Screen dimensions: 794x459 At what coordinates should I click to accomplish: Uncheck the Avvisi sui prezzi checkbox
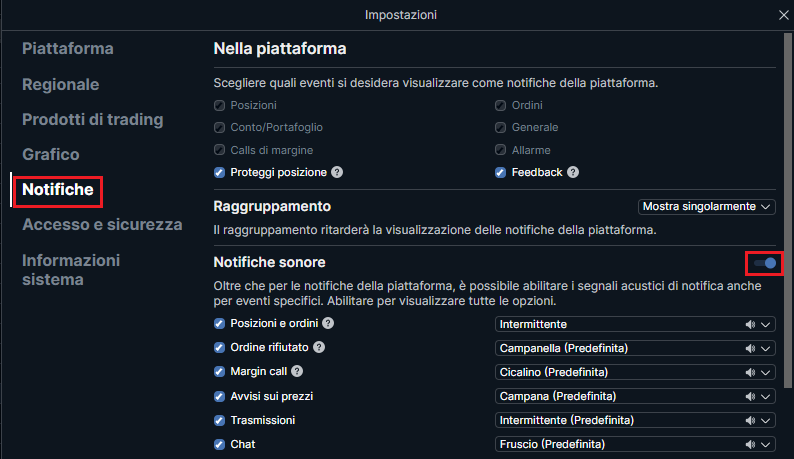[219, 396]
